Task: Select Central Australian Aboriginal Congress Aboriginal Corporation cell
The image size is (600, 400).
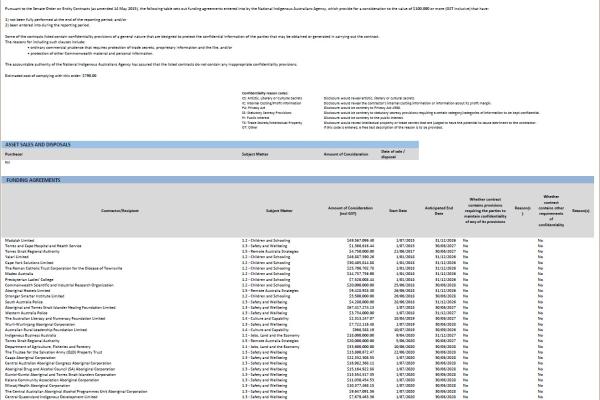Action: [x=58, y=363]
